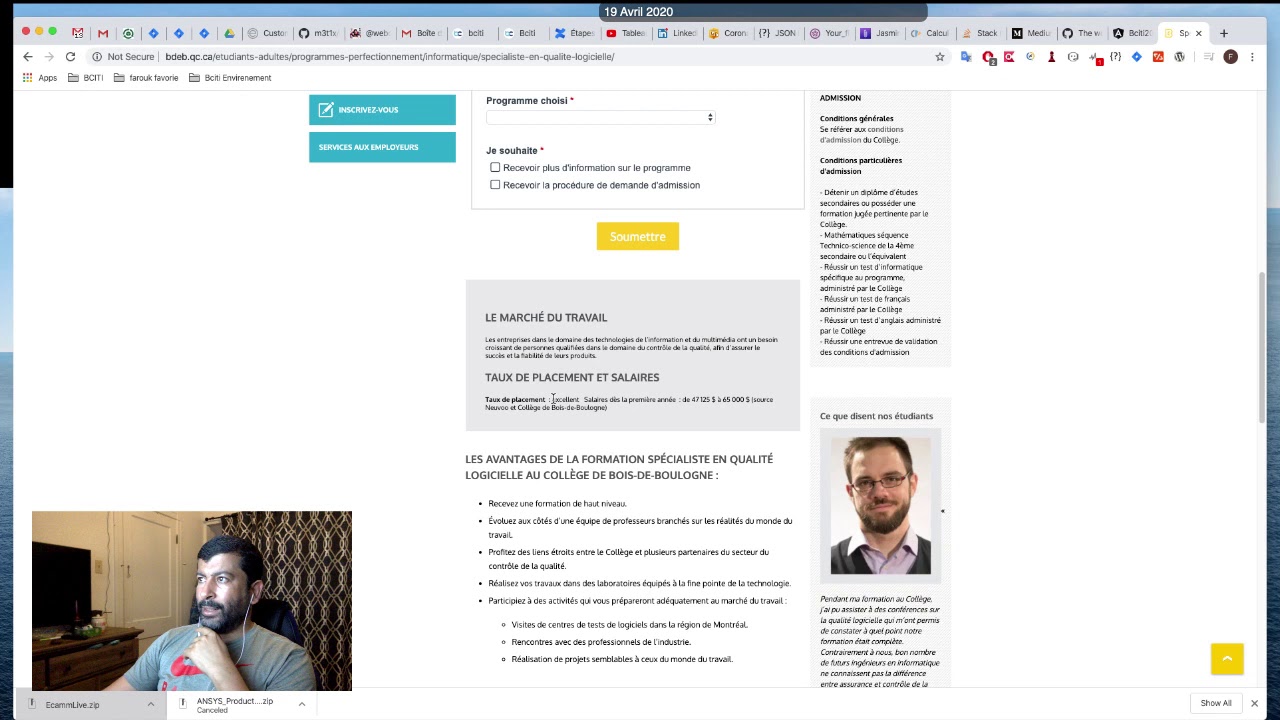Click the blue diamond extension icon
This screenshot has width=1280, height=720.
point(1137,57)
